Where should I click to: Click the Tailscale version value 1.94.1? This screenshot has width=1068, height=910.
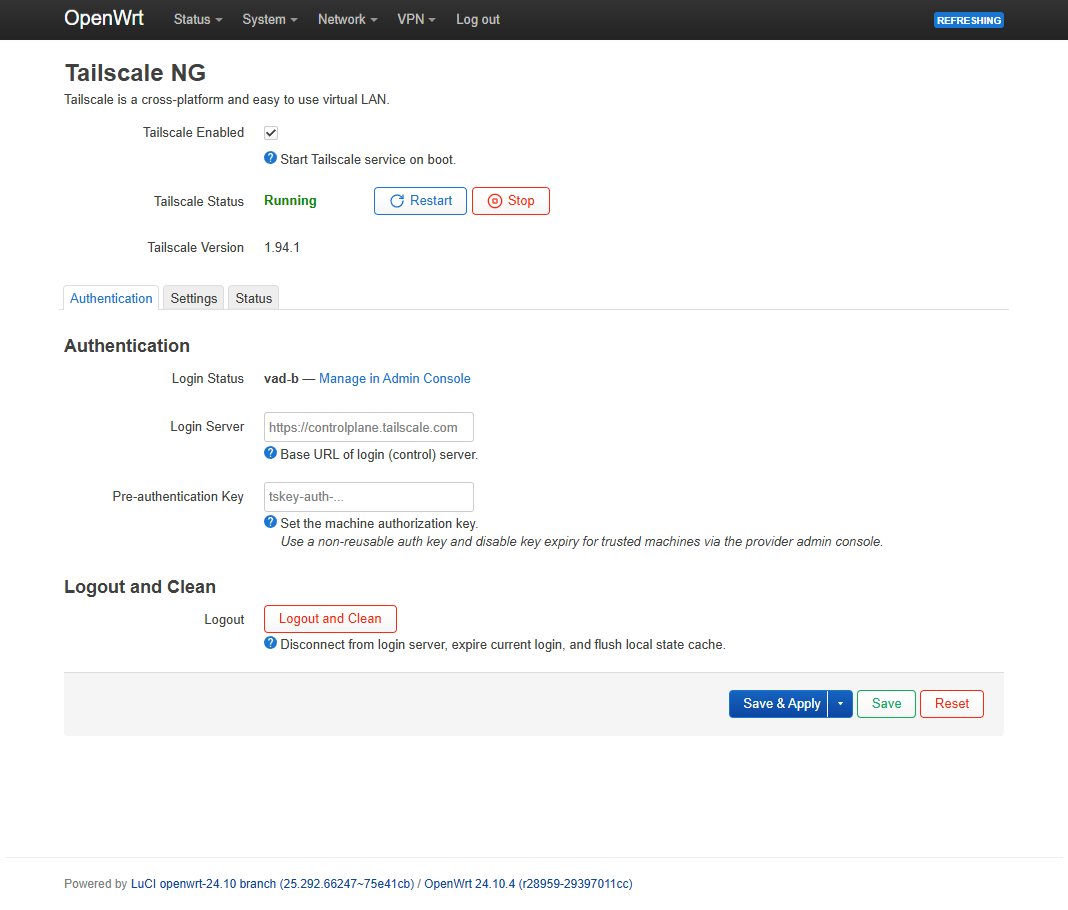coord(282,248)
